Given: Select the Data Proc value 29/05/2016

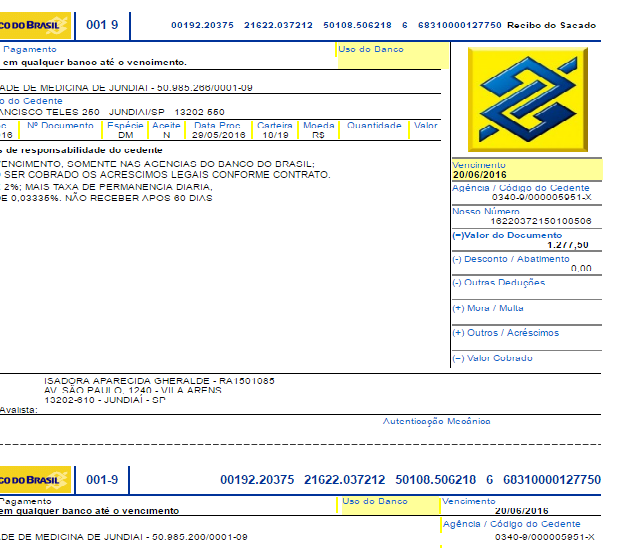Looking at the screenshot, I should [219, 134].
